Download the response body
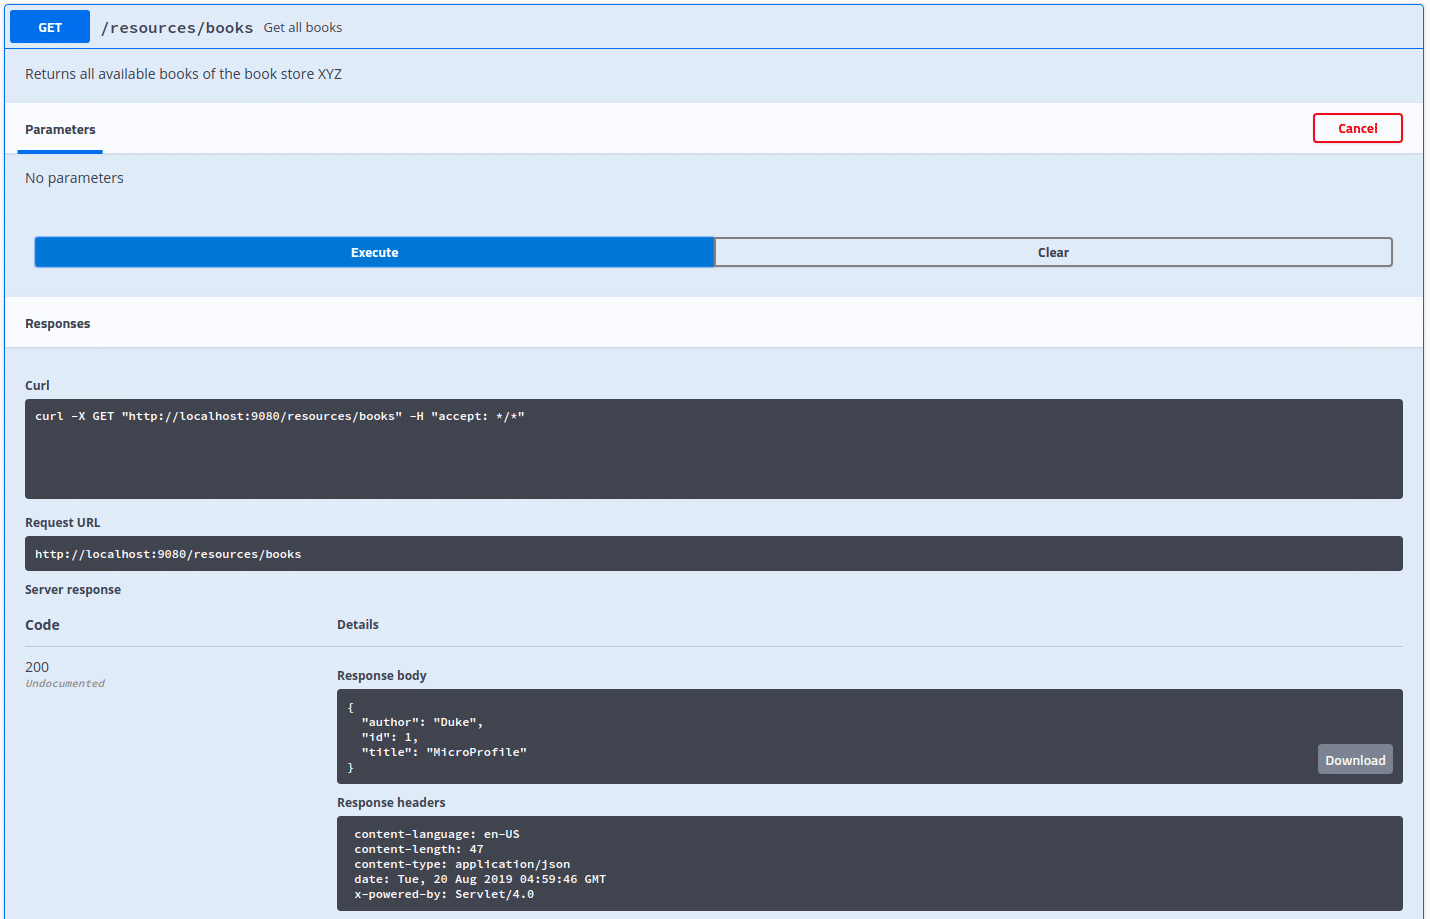Screen dimensions: 1430x919 (x=1355, y=760)
